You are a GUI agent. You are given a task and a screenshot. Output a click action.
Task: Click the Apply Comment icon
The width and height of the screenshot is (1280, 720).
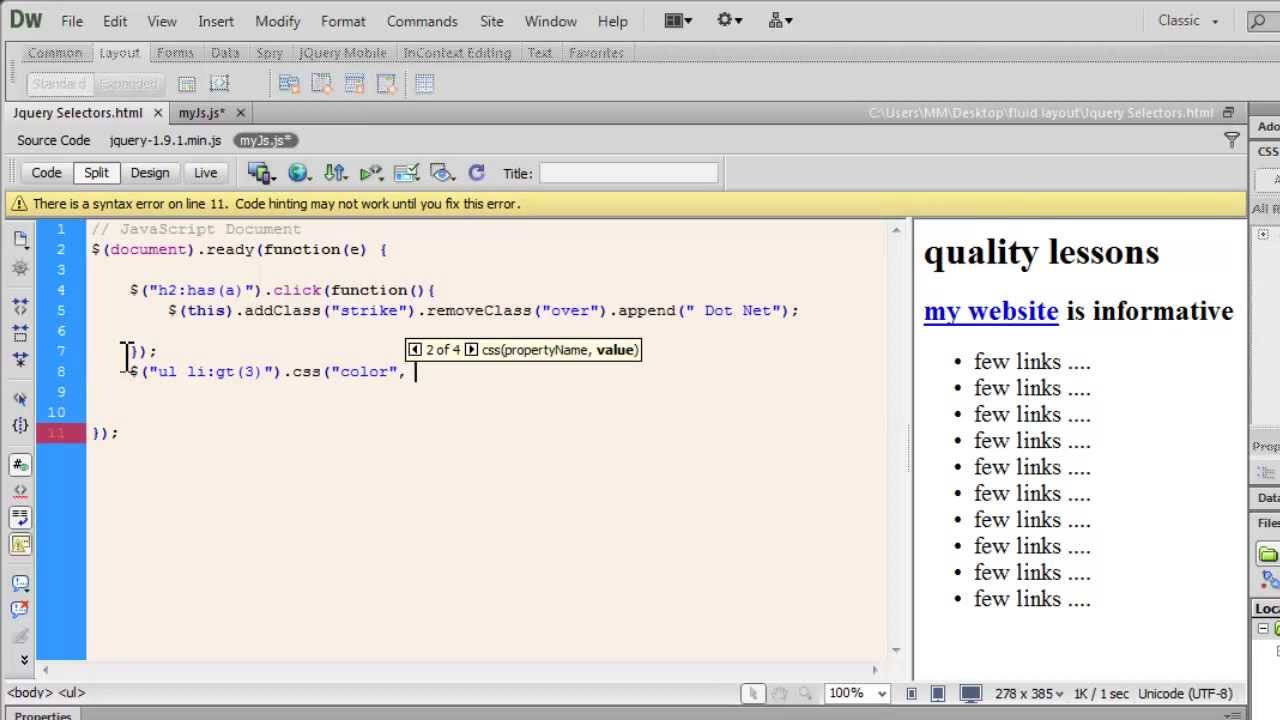(x=21, y=583)
